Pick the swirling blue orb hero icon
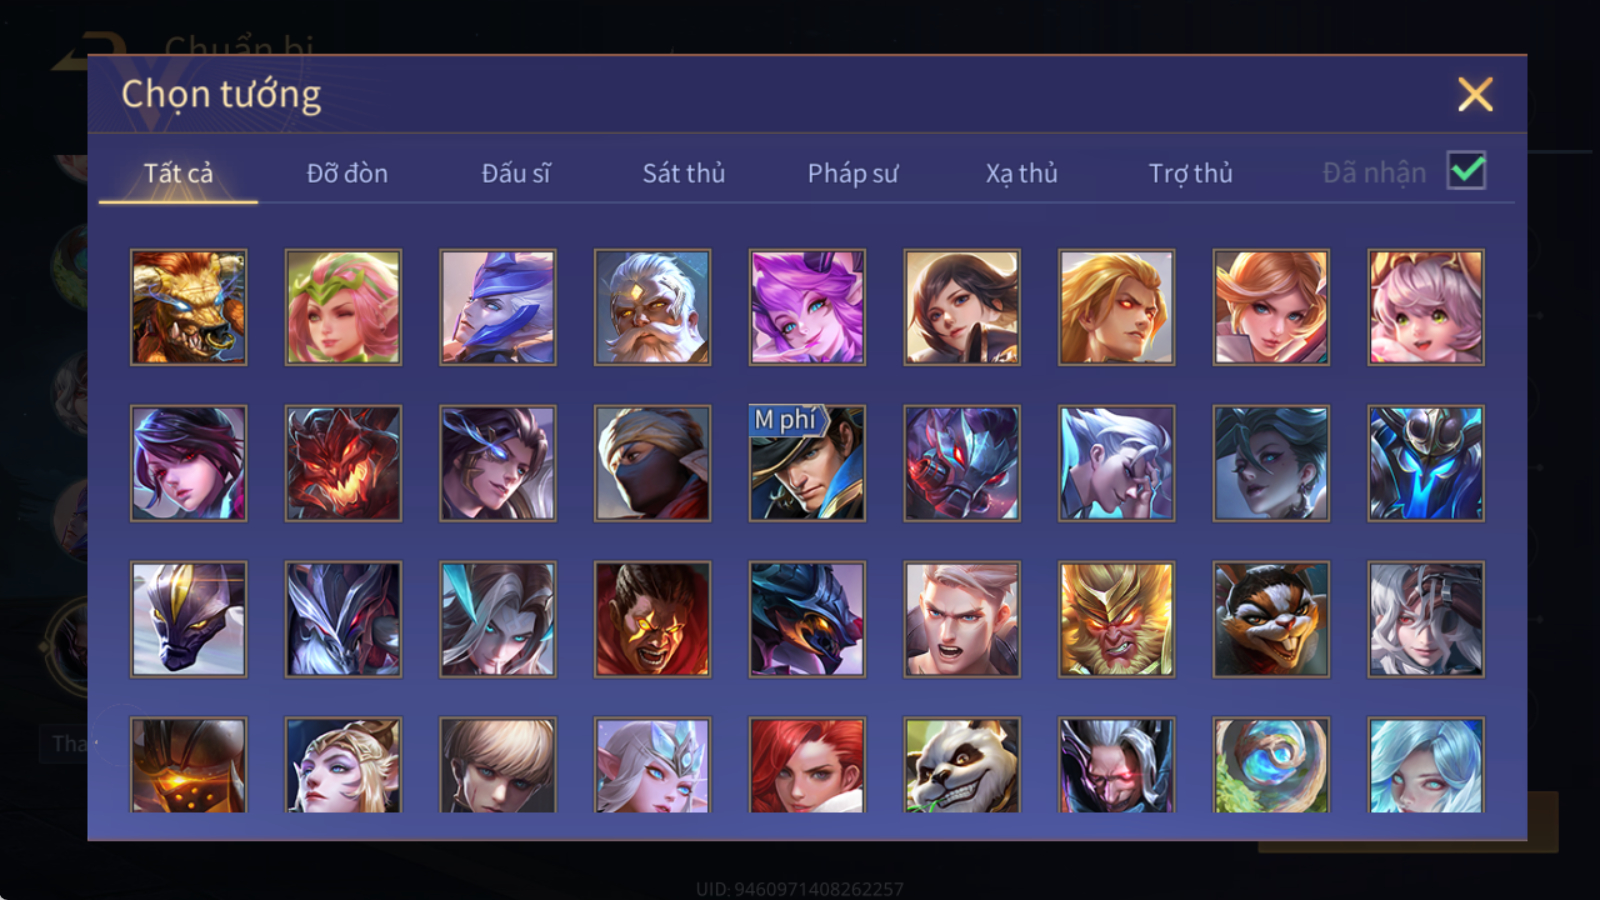 tap(1271, 765)
